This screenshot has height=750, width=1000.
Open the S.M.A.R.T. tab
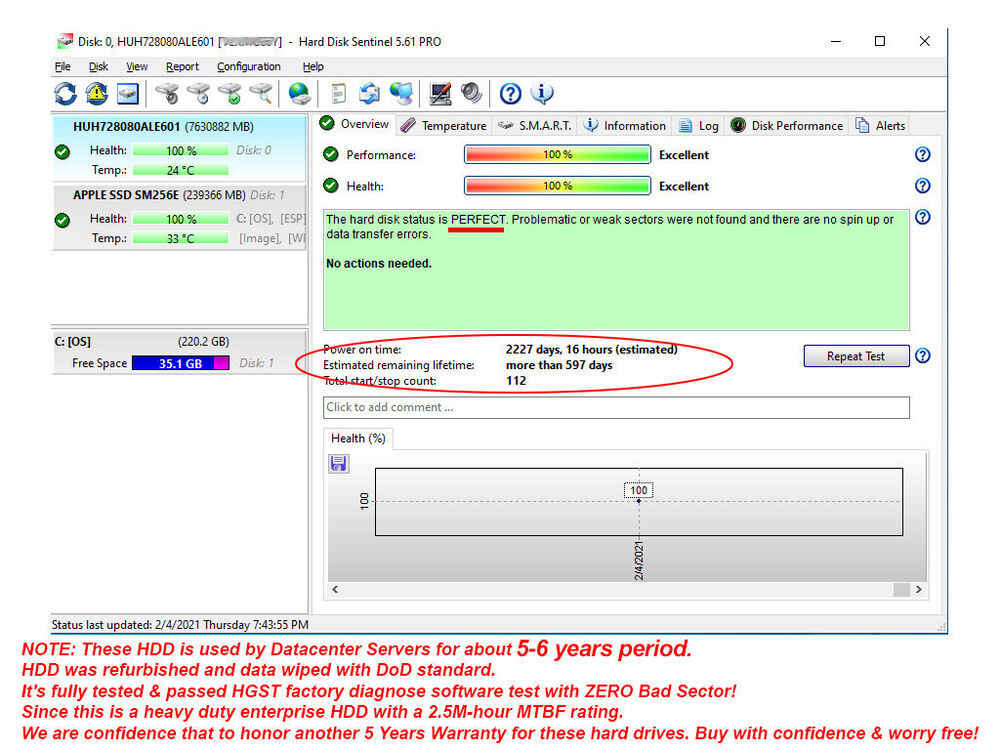tap(534, 126)
